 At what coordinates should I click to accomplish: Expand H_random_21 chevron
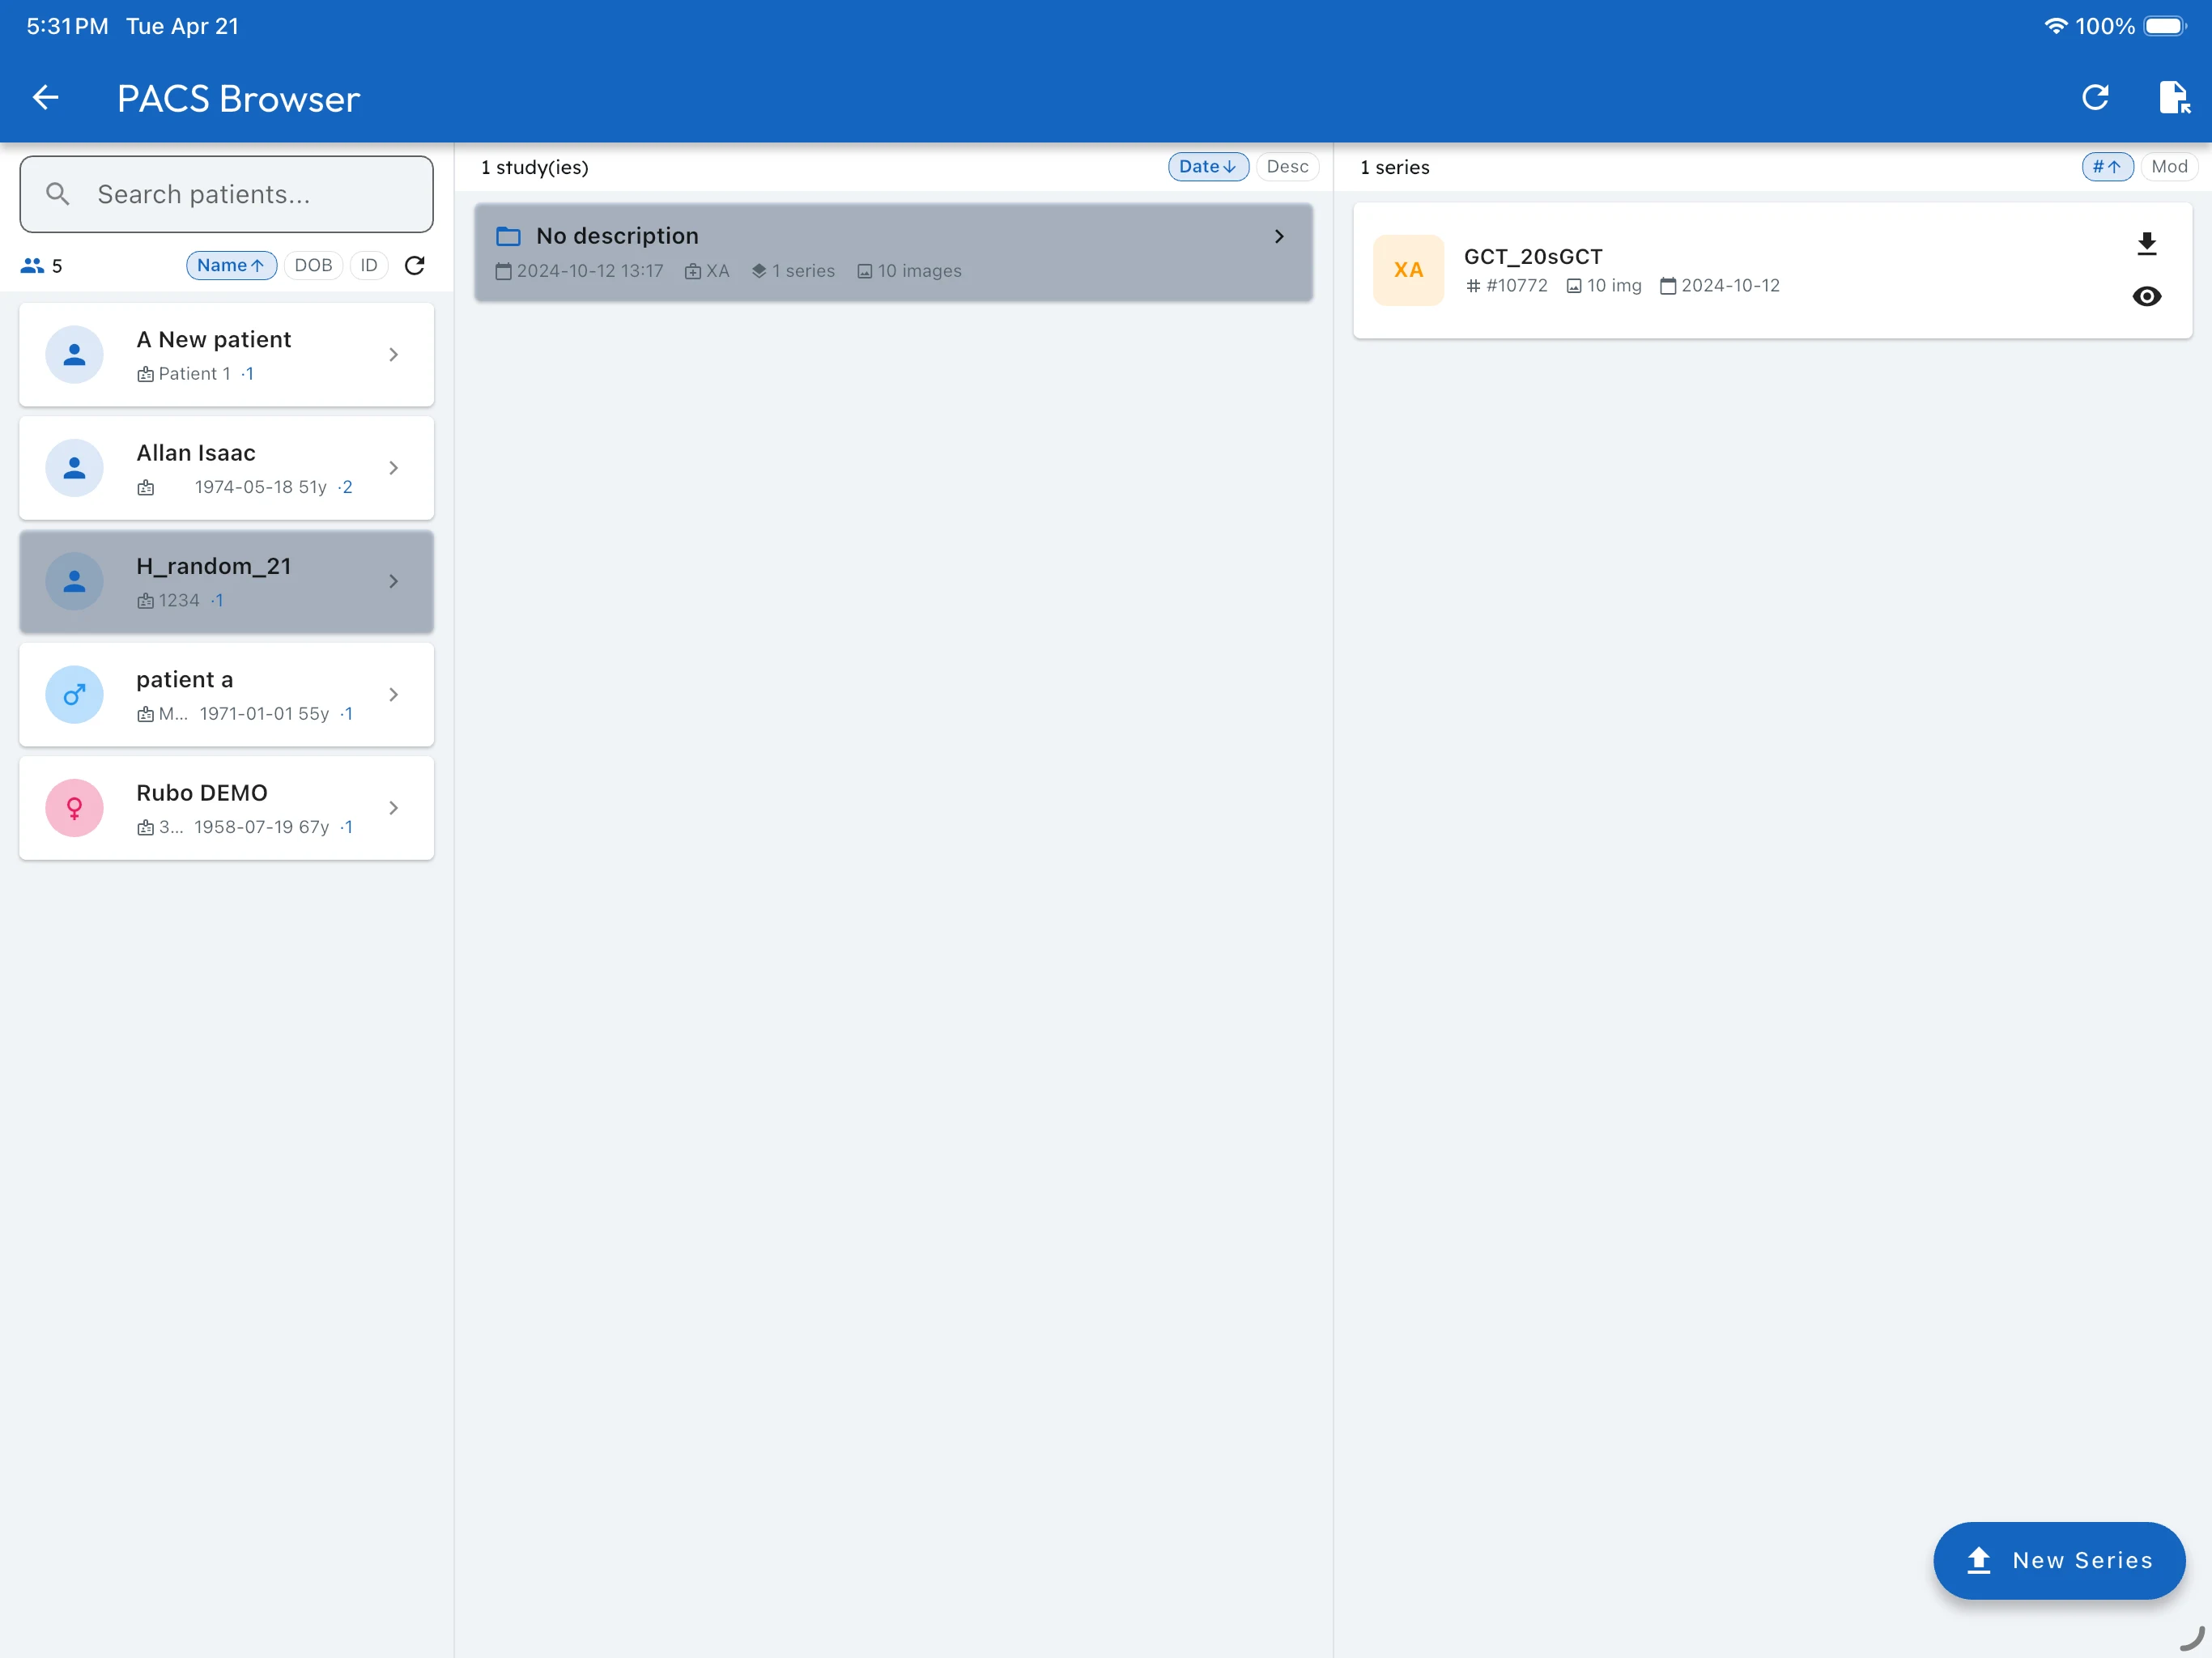(x=394, y=581)
